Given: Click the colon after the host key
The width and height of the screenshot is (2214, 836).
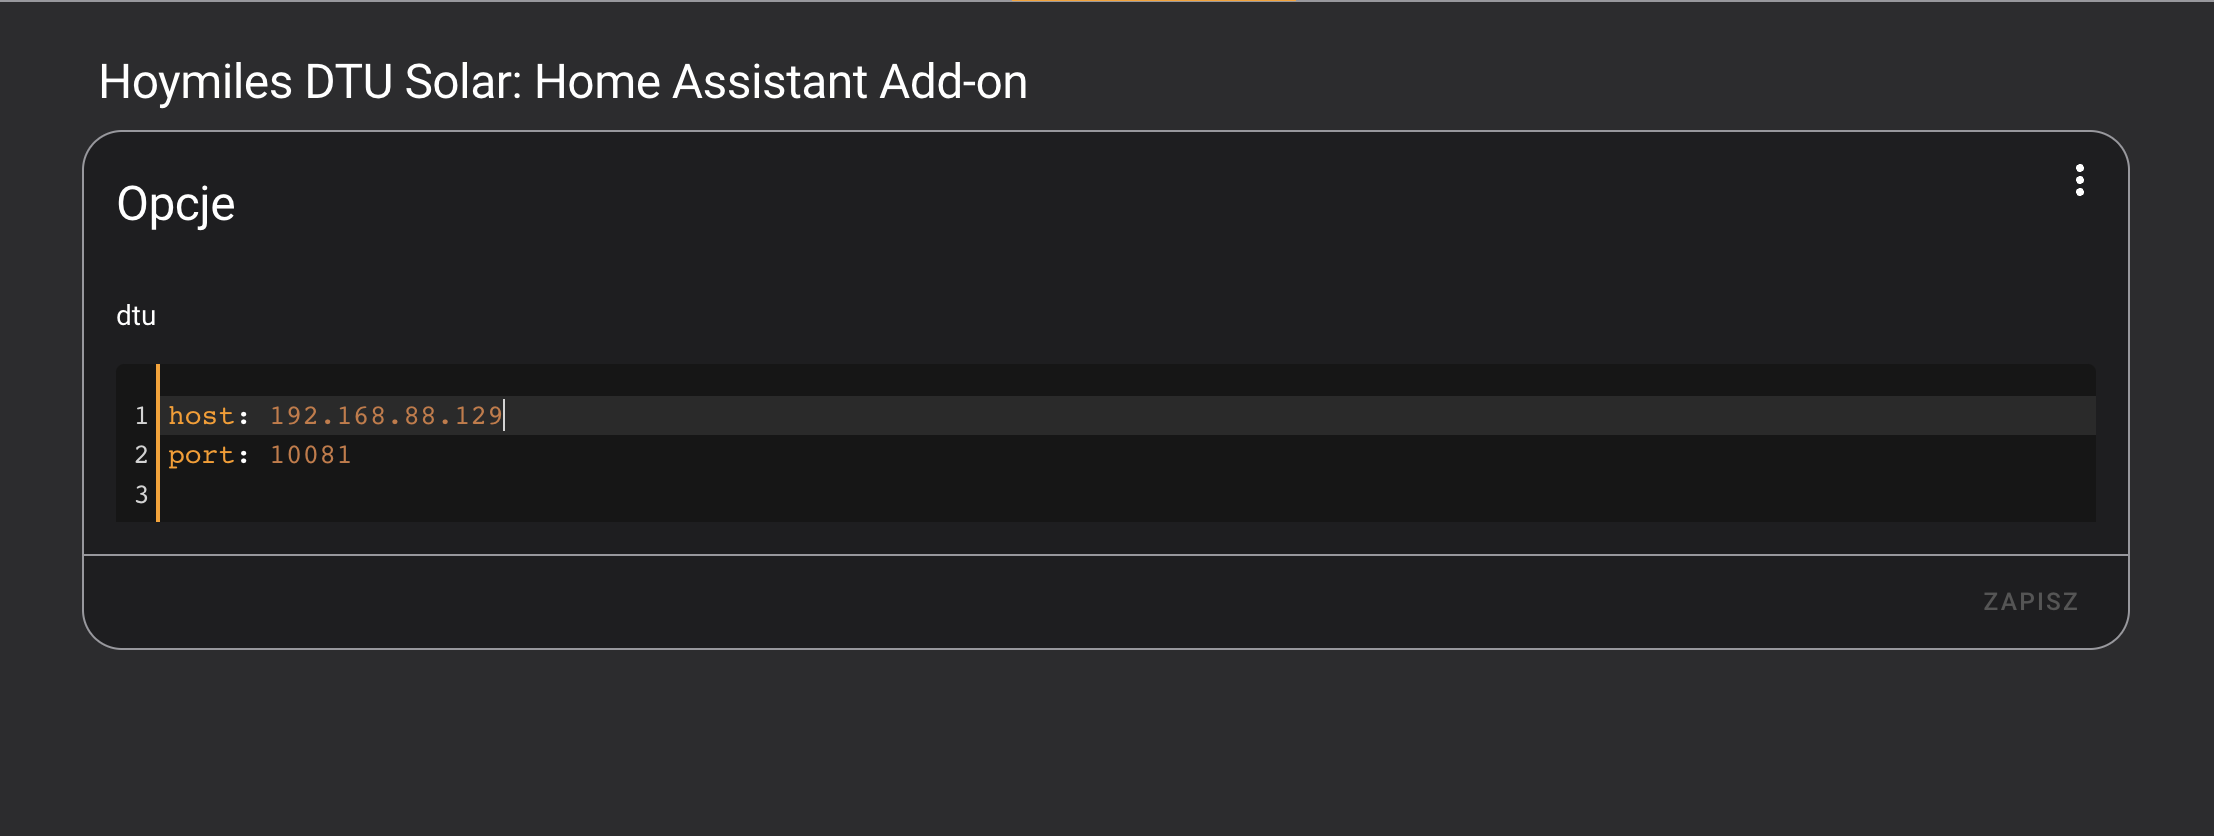Looking at the screenshot, I should tap(243, 416).
